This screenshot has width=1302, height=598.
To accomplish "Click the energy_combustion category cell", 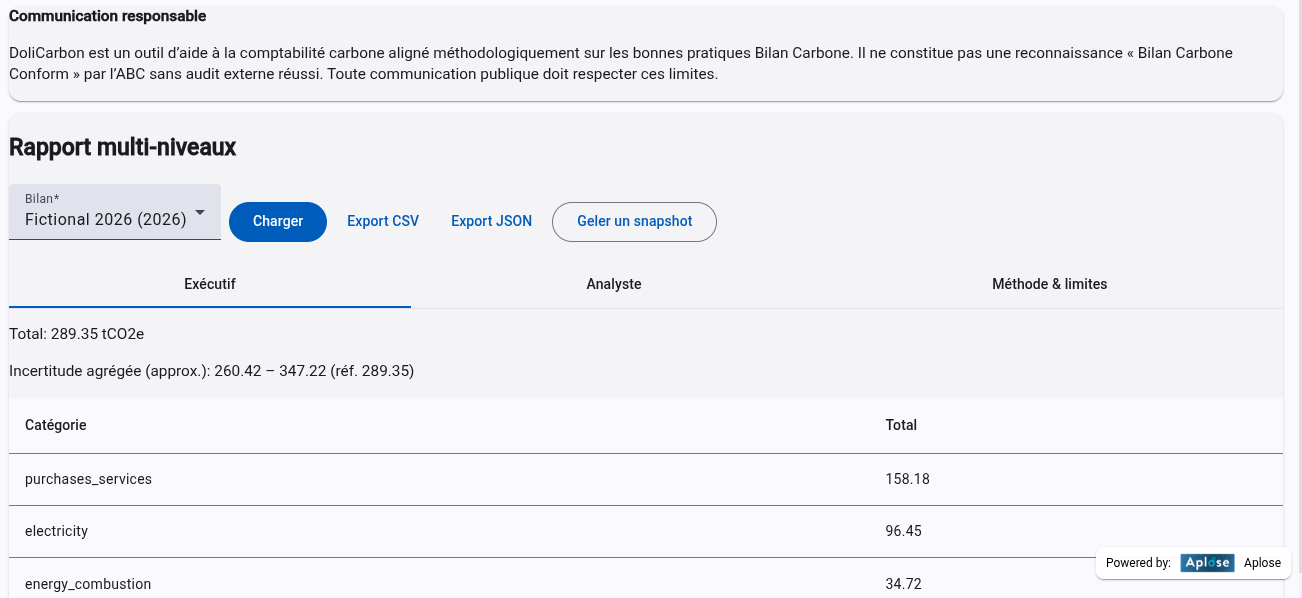I will point(88,584).
